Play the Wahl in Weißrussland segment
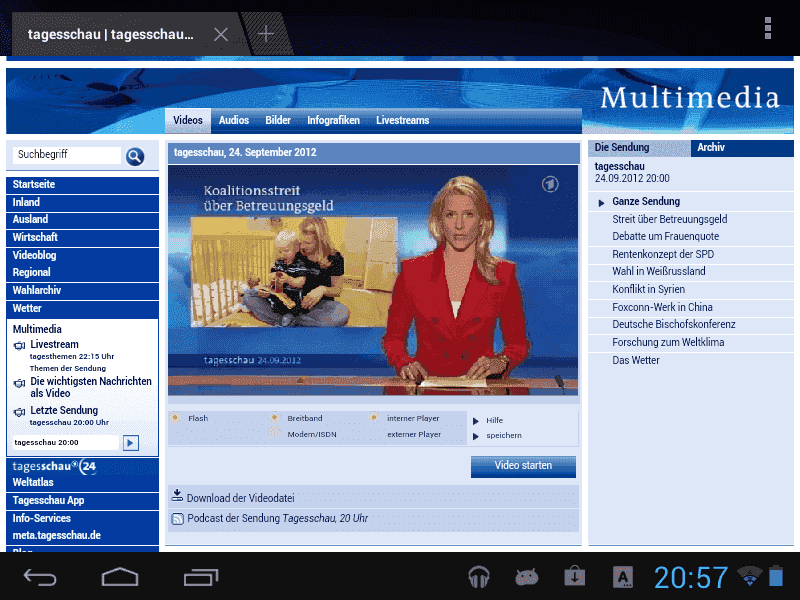The image size is (800, 600). tap(659, 271)
